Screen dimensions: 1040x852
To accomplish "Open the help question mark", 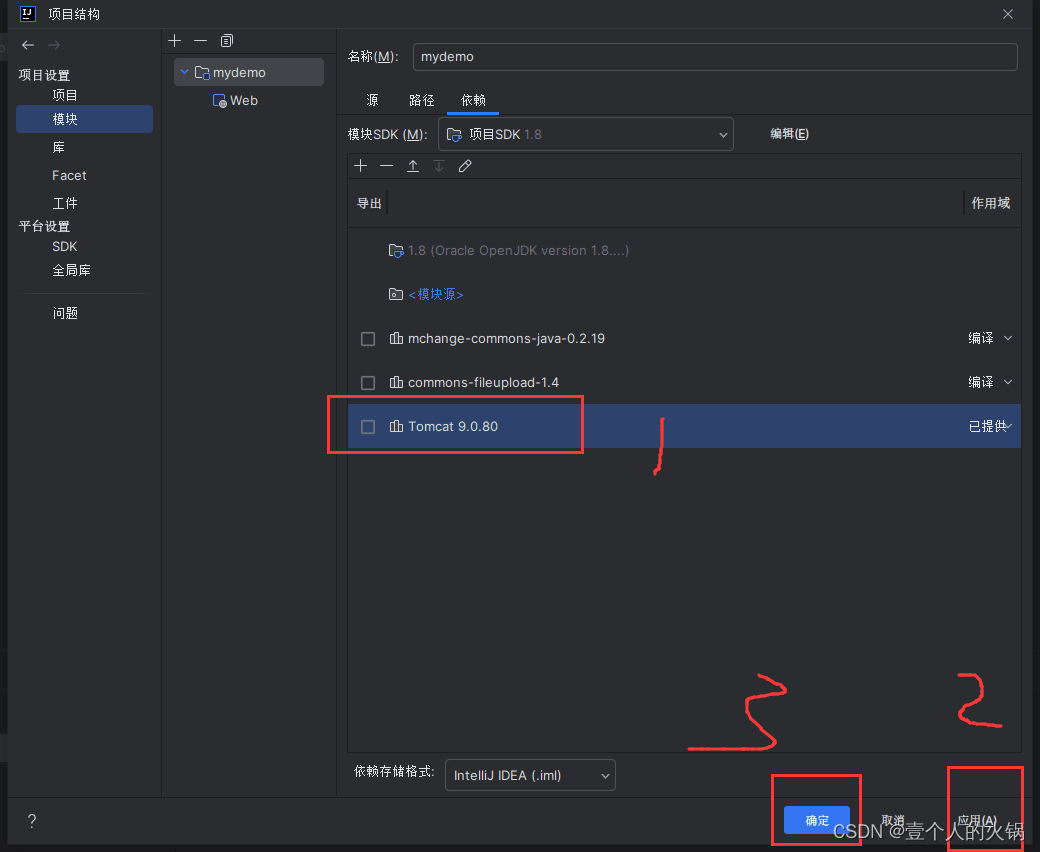I will [32, 821].
